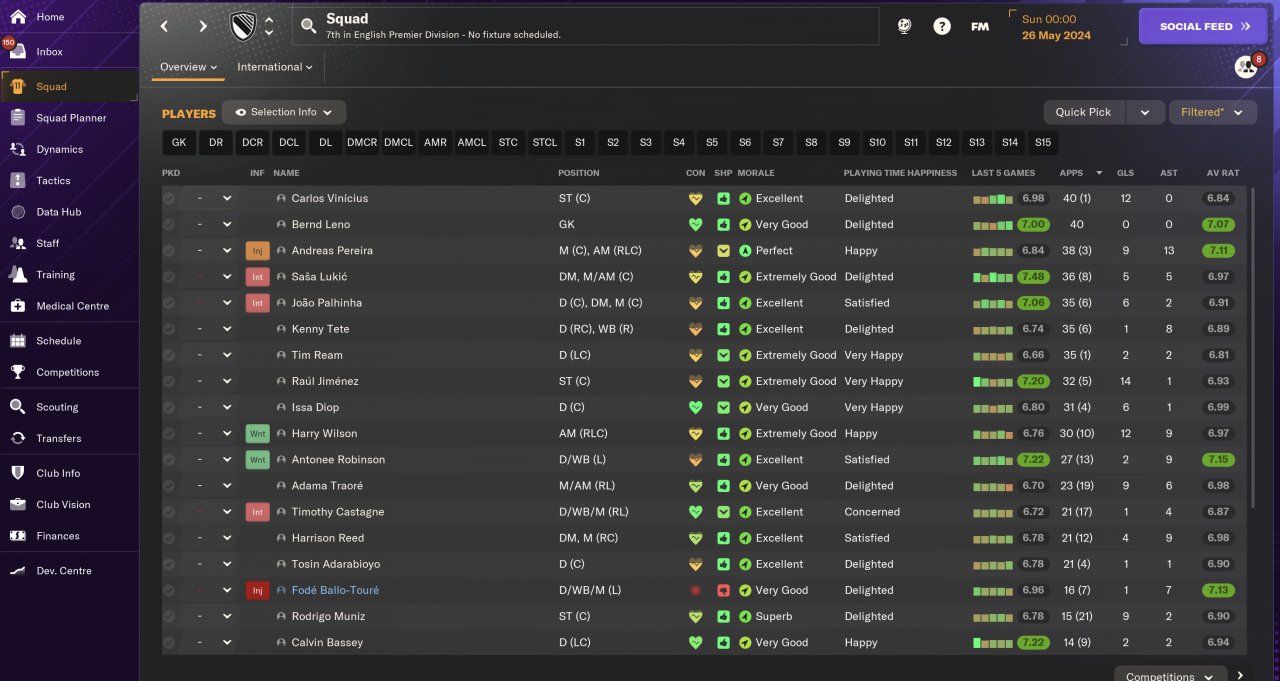Open the help question mark icon

click(x=942, y=27)
